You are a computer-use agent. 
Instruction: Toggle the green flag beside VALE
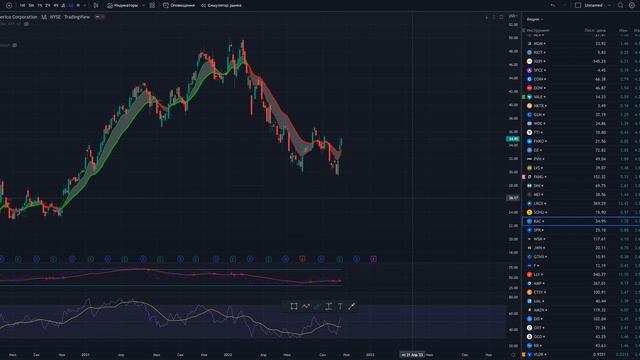(524, 97)
